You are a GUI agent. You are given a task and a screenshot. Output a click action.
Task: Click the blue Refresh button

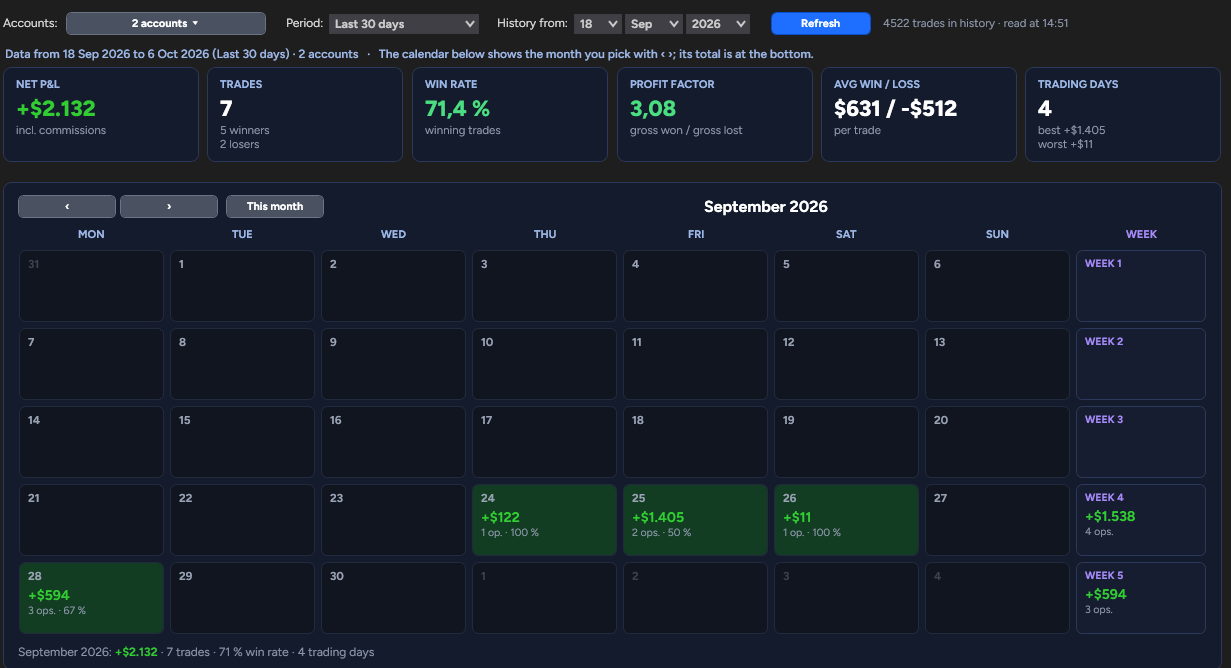tap(821, 23)
